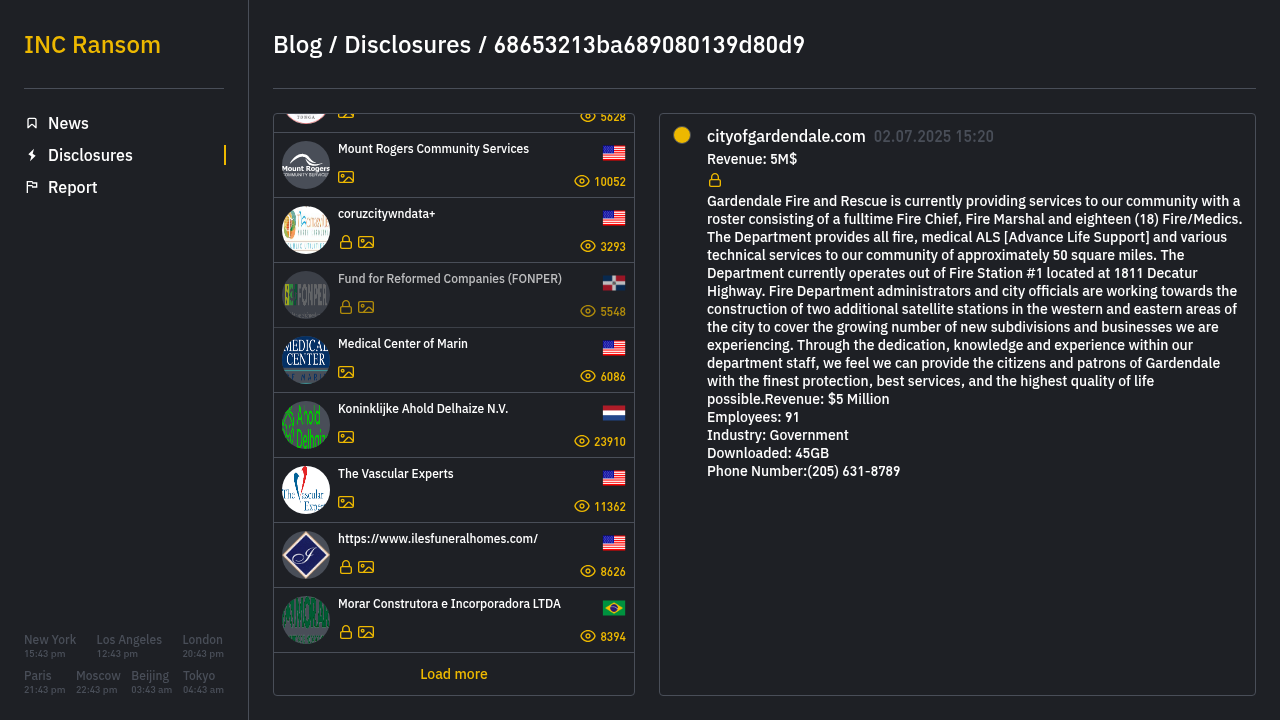Click the phone number (205) 631-8789

(x=854, y=471)
